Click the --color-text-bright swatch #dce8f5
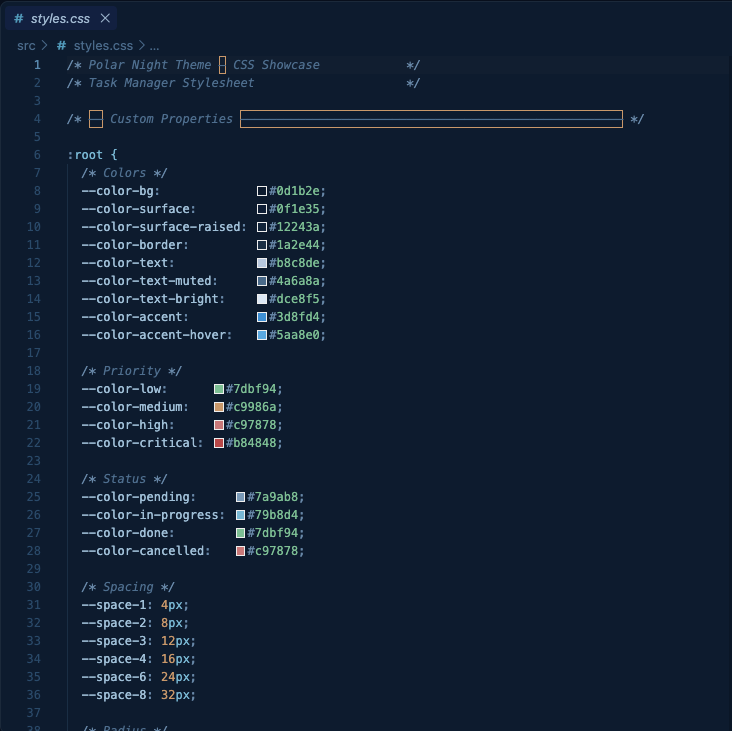 click(x=262, y=299)
